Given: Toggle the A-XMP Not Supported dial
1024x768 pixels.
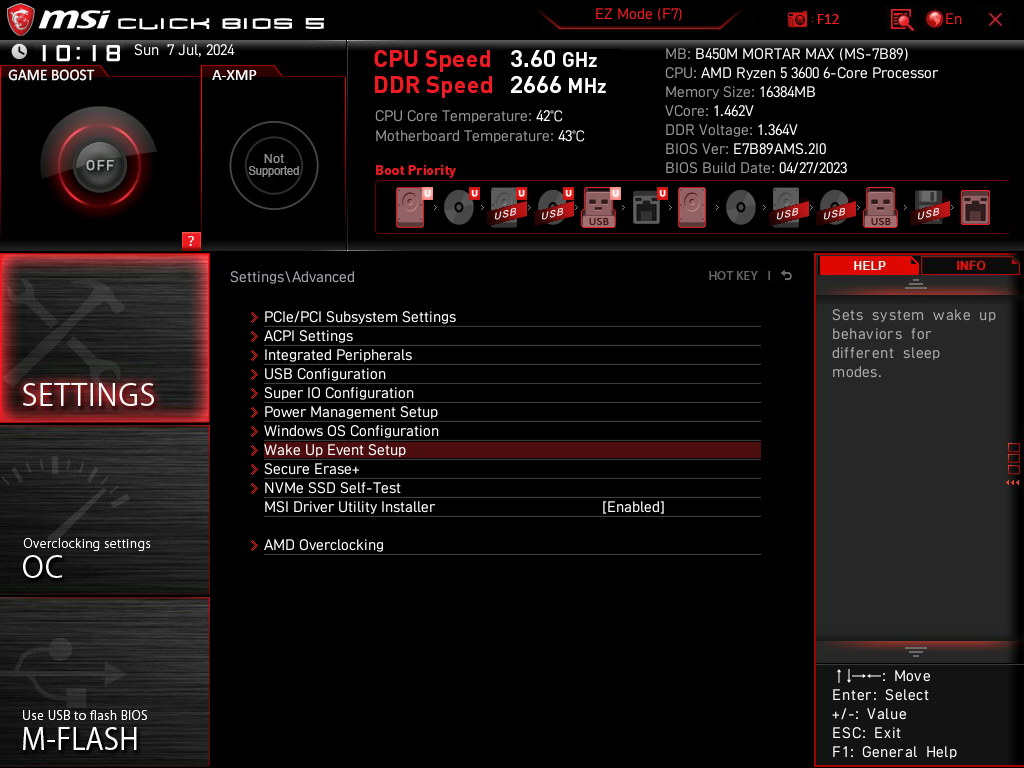Looking at the screenshot, I should [274, 165].
